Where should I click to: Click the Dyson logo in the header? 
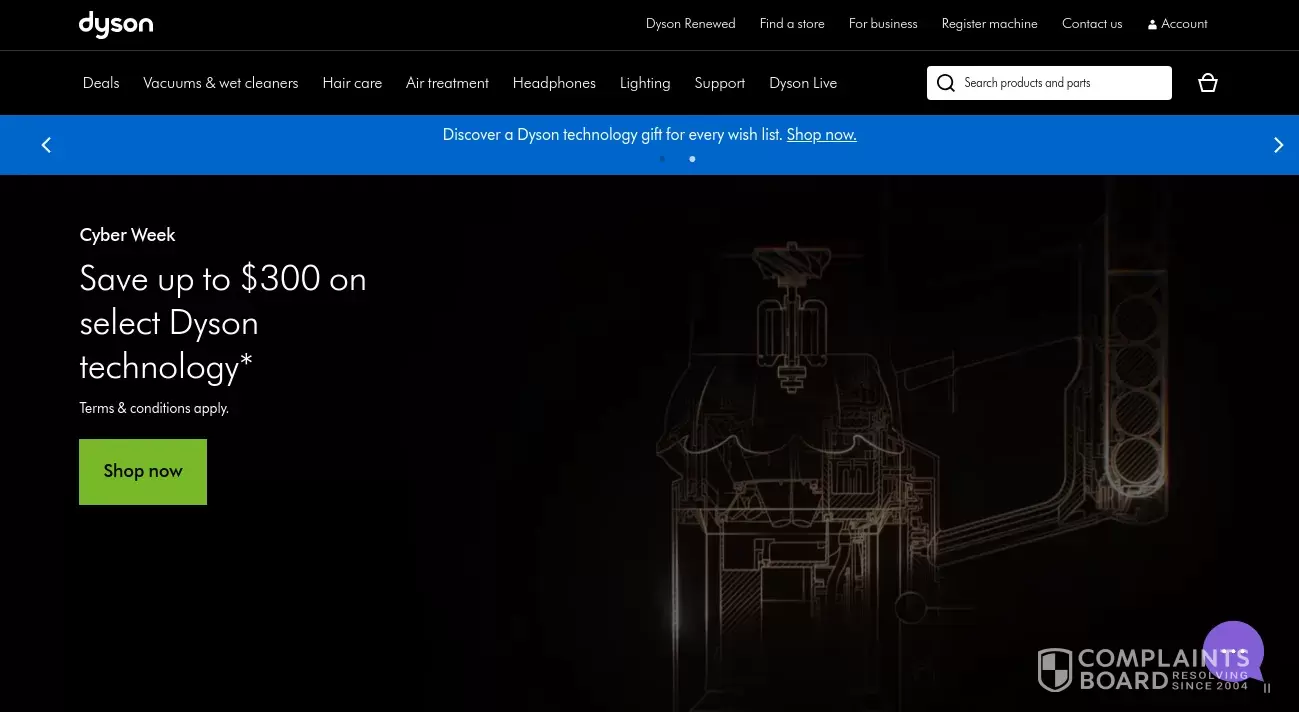click(116, 24)
